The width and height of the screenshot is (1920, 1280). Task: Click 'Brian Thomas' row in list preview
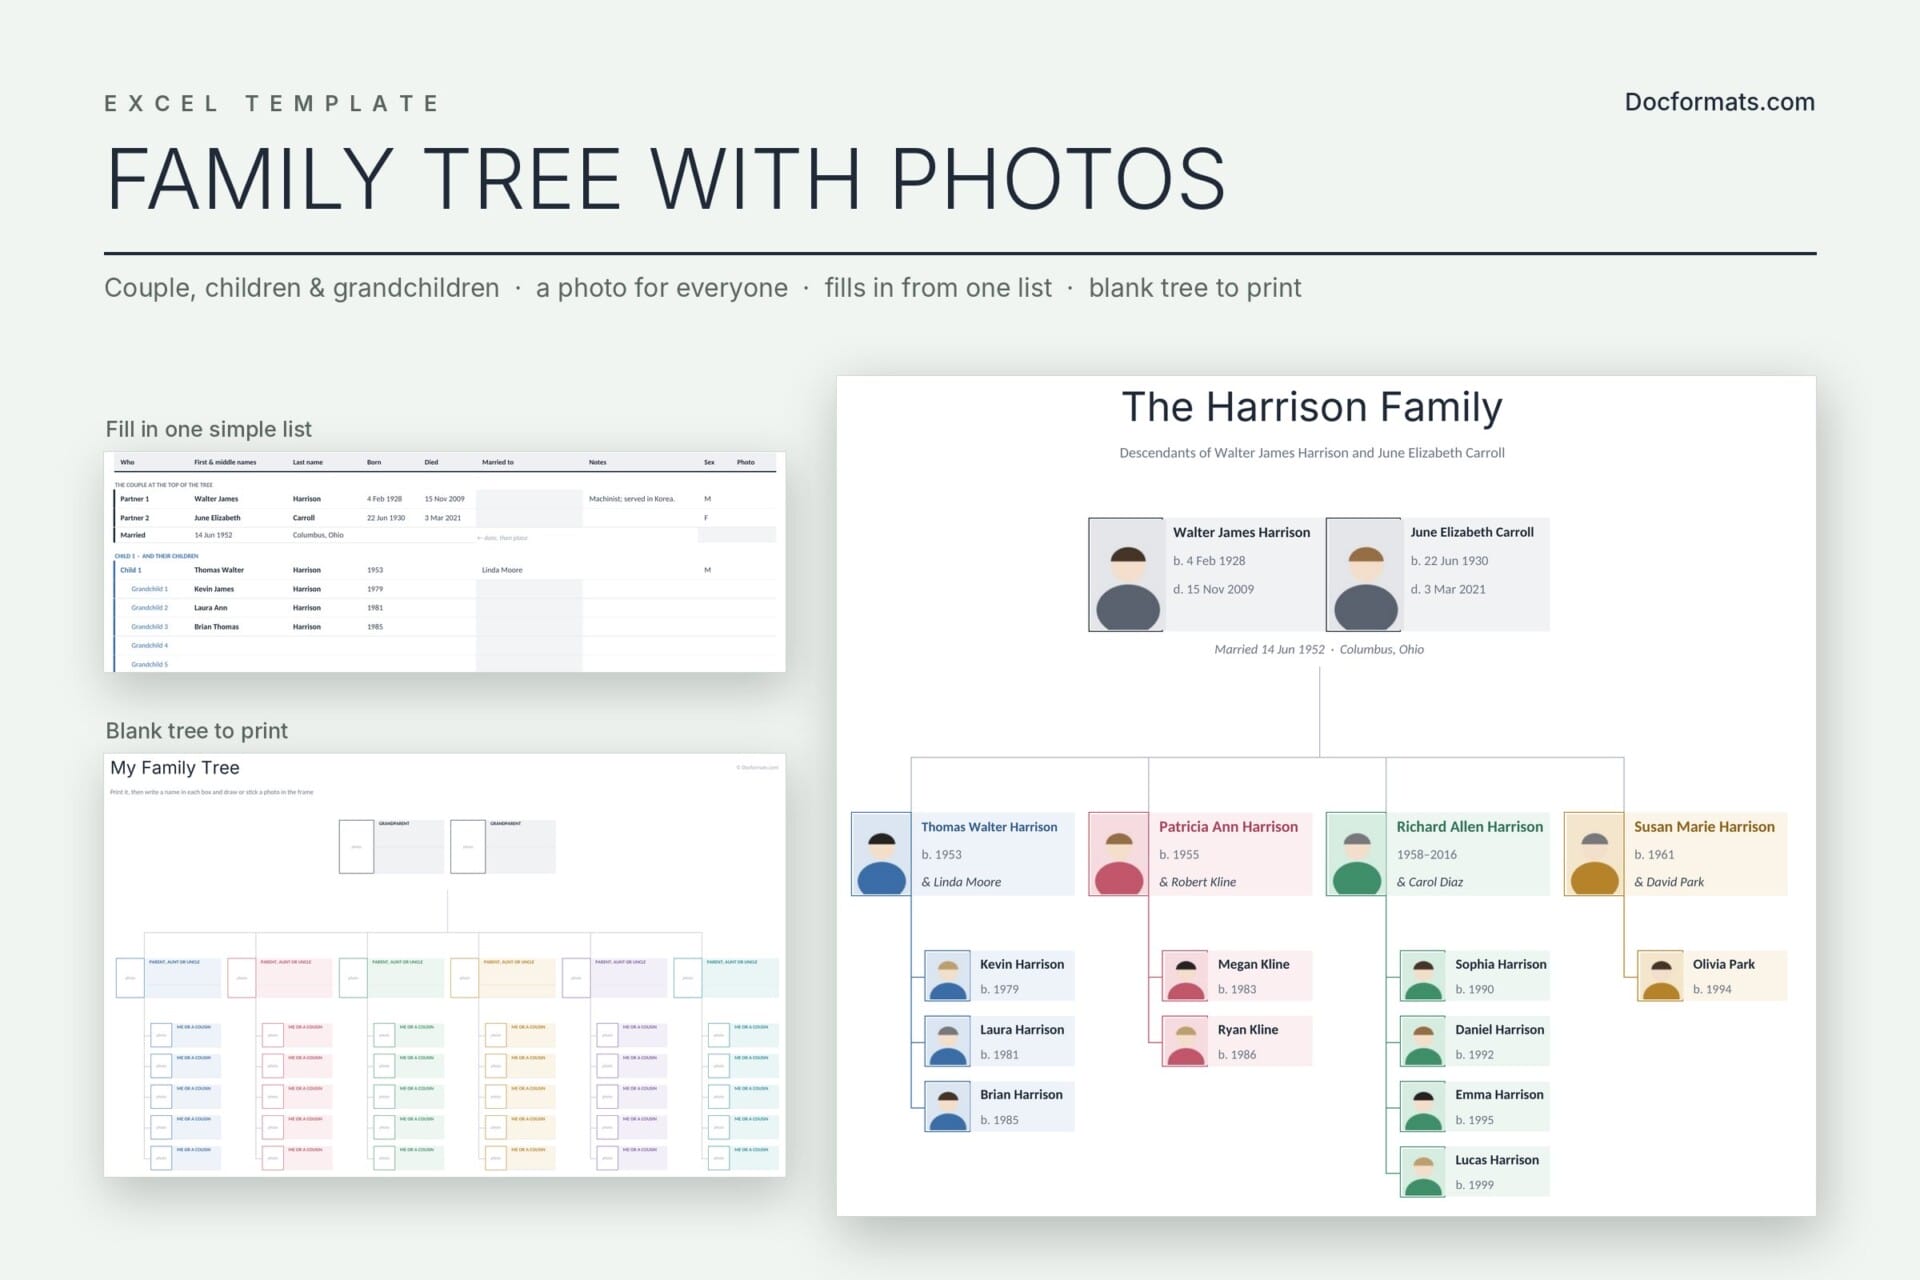click(445, 627)
